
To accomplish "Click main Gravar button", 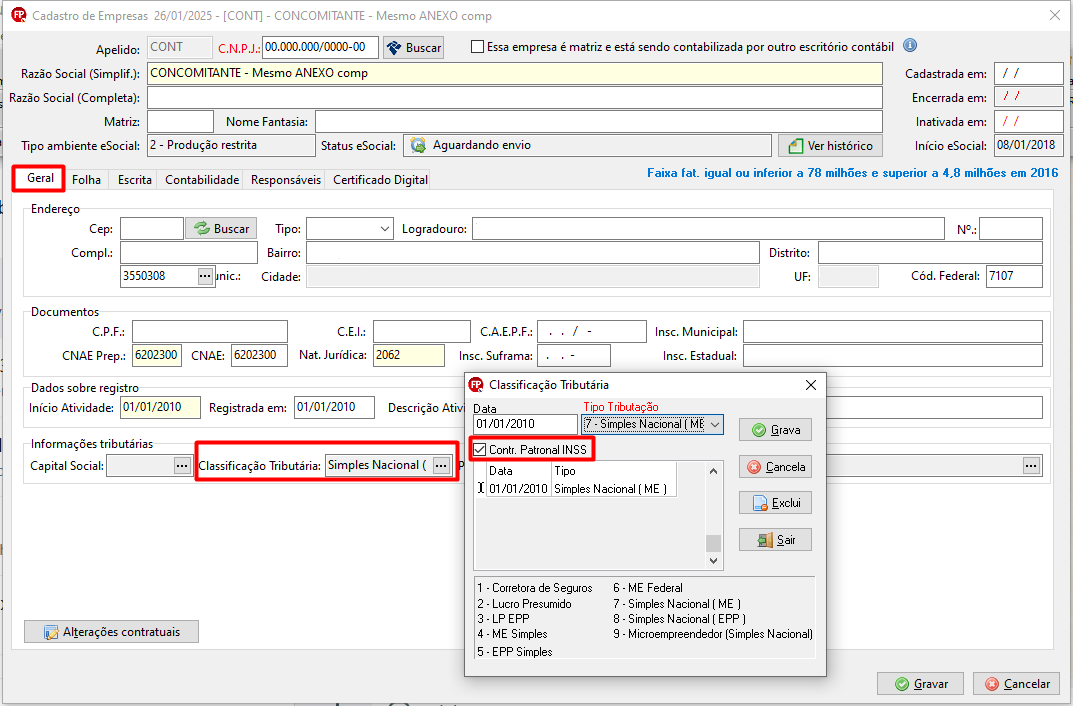I will (920, 683).
